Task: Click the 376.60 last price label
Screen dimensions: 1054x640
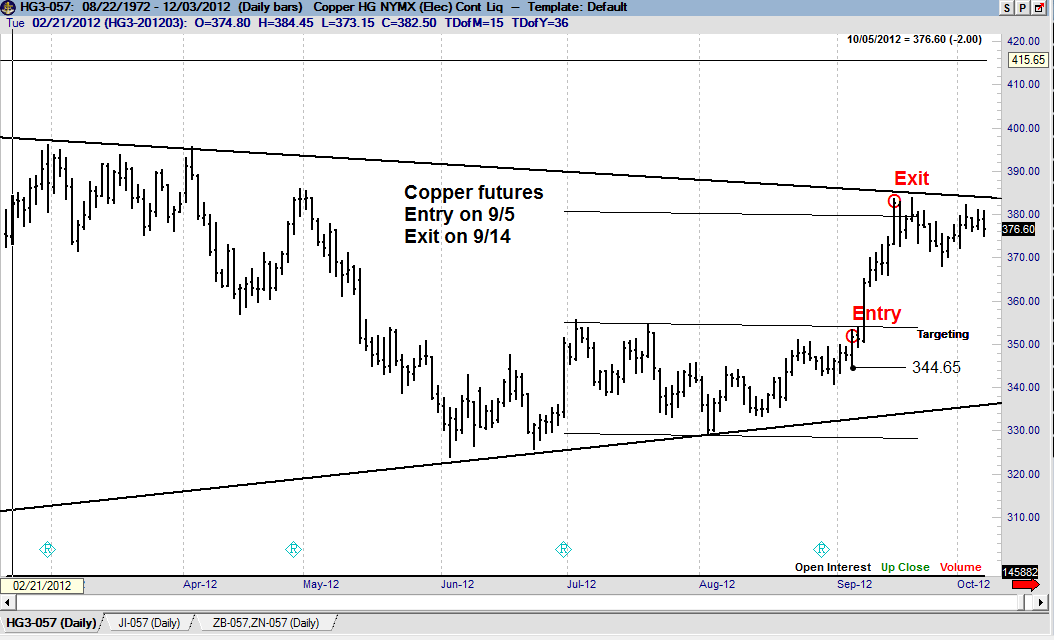Action: coord(1018,229)
